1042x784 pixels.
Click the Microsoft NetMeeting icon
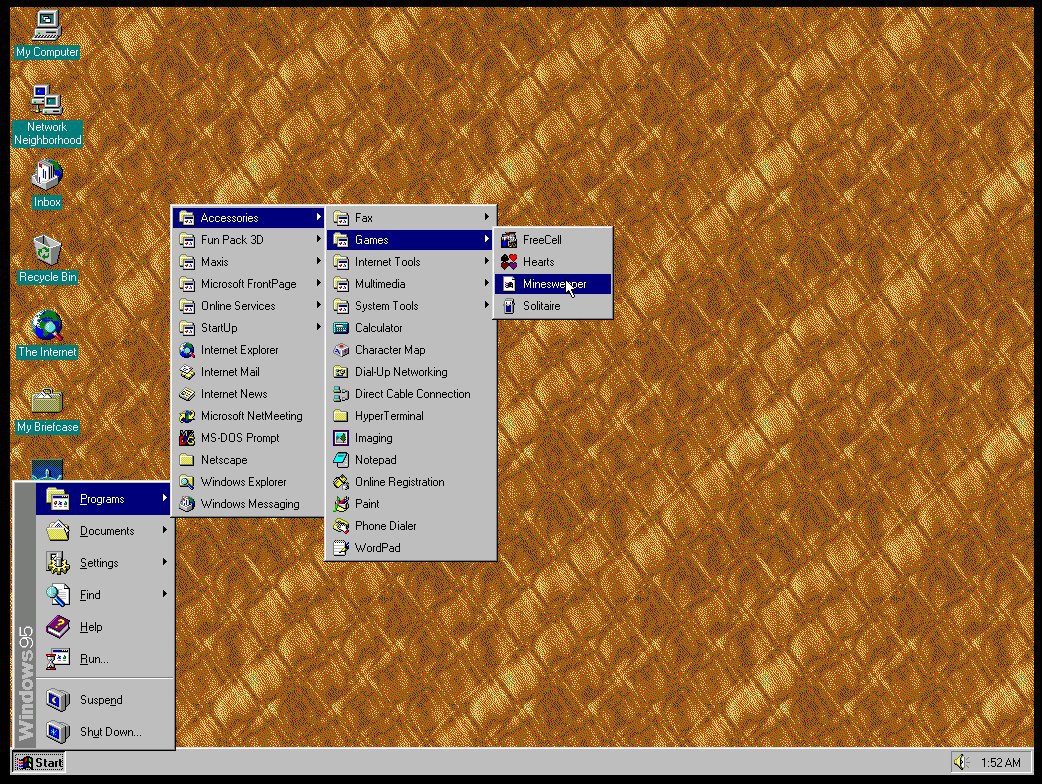pos(187,416)
